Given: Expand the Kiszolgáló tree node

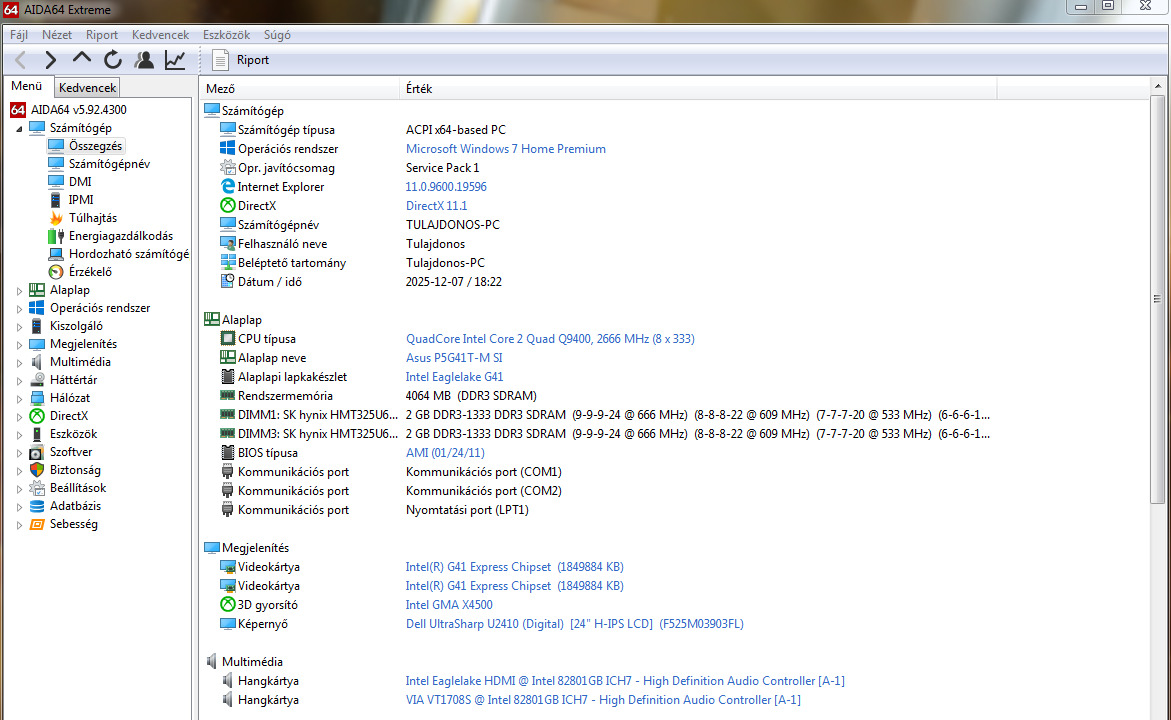Looking at the screenshot, I should point(19,326).
